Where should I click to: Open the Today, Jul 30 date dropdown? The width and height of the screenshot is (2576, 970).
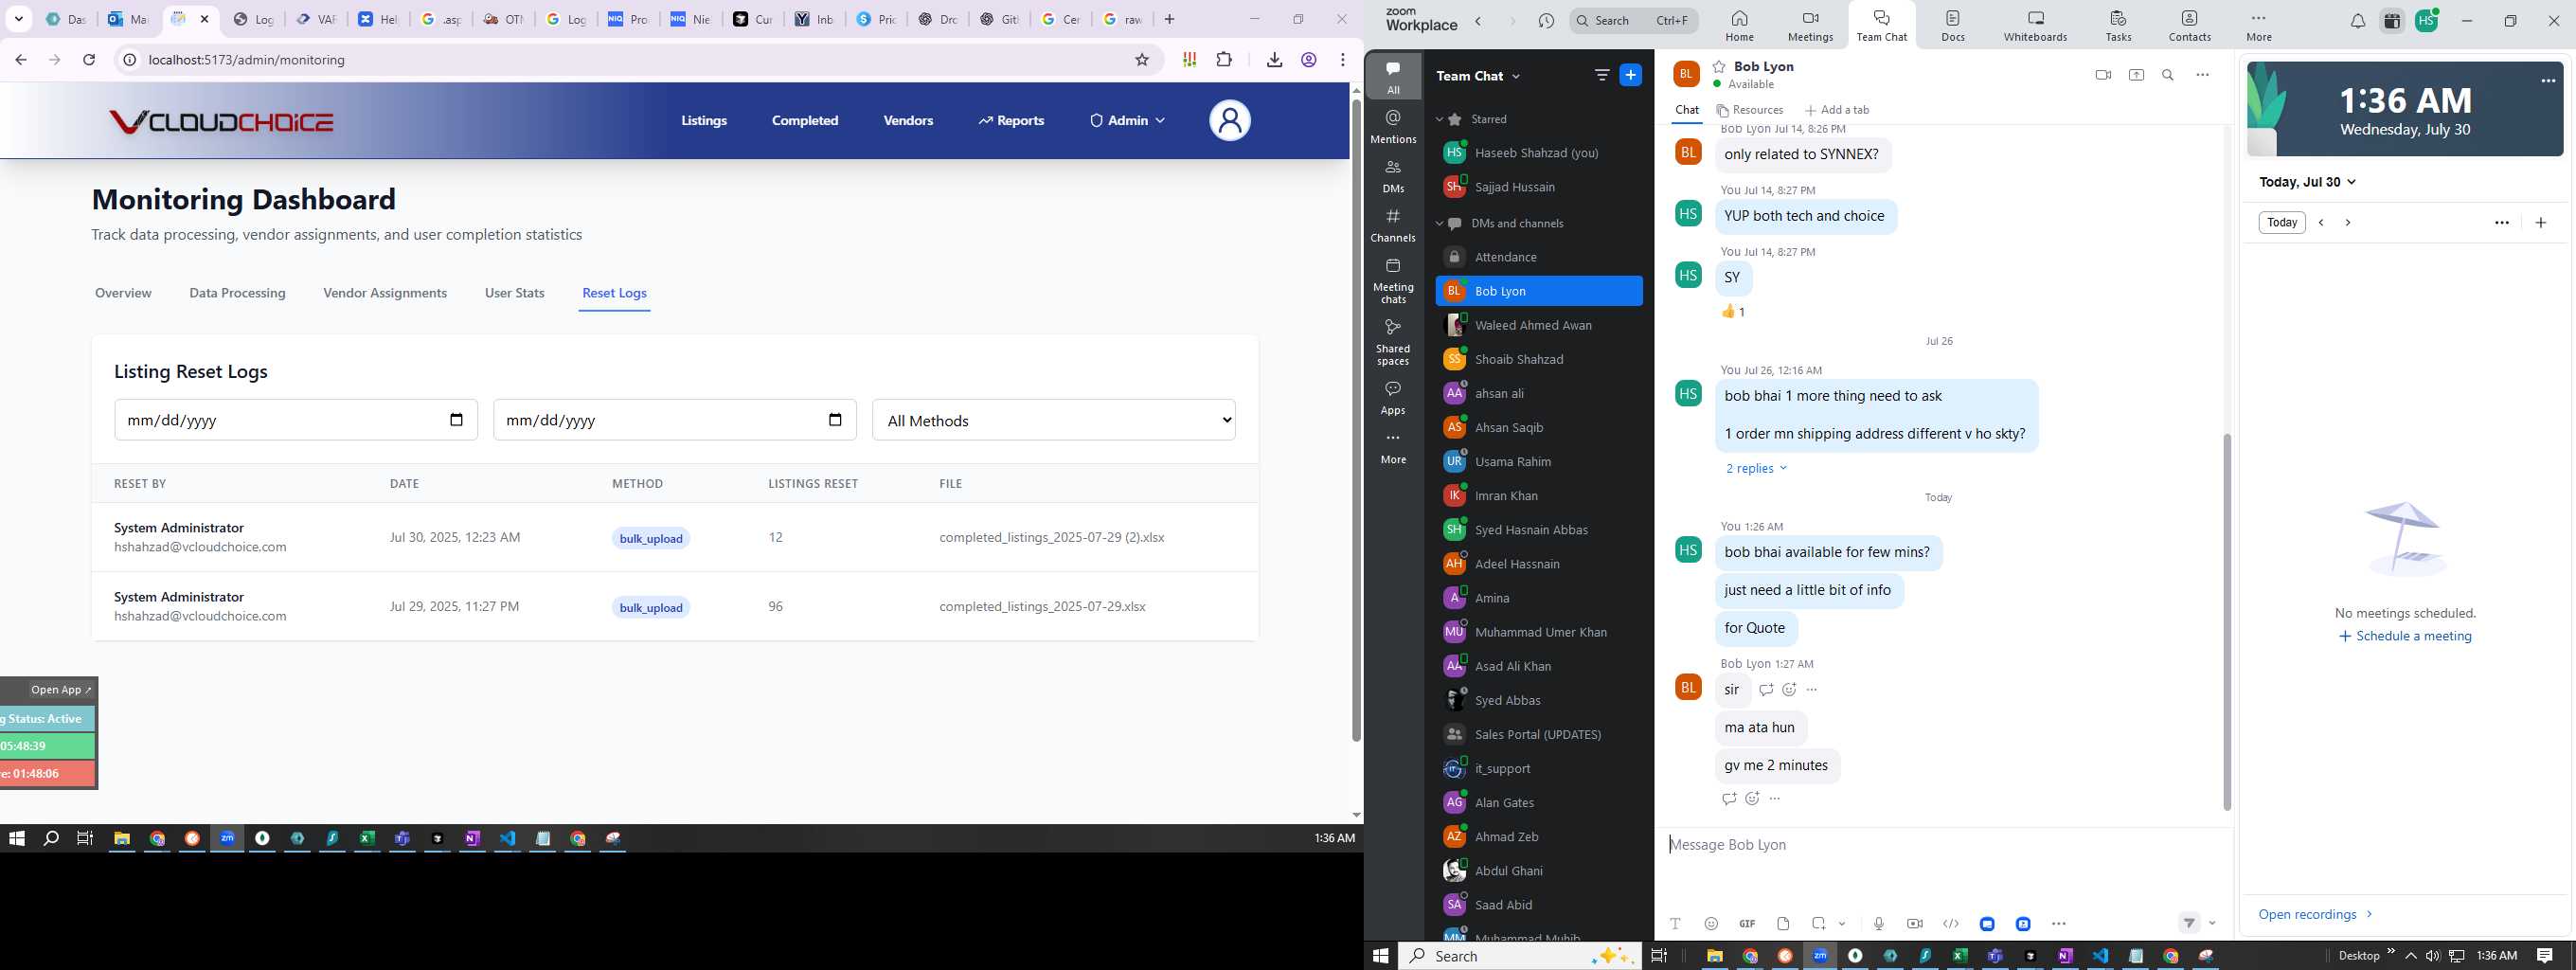pyautogui.click(x=2308, y=182)
